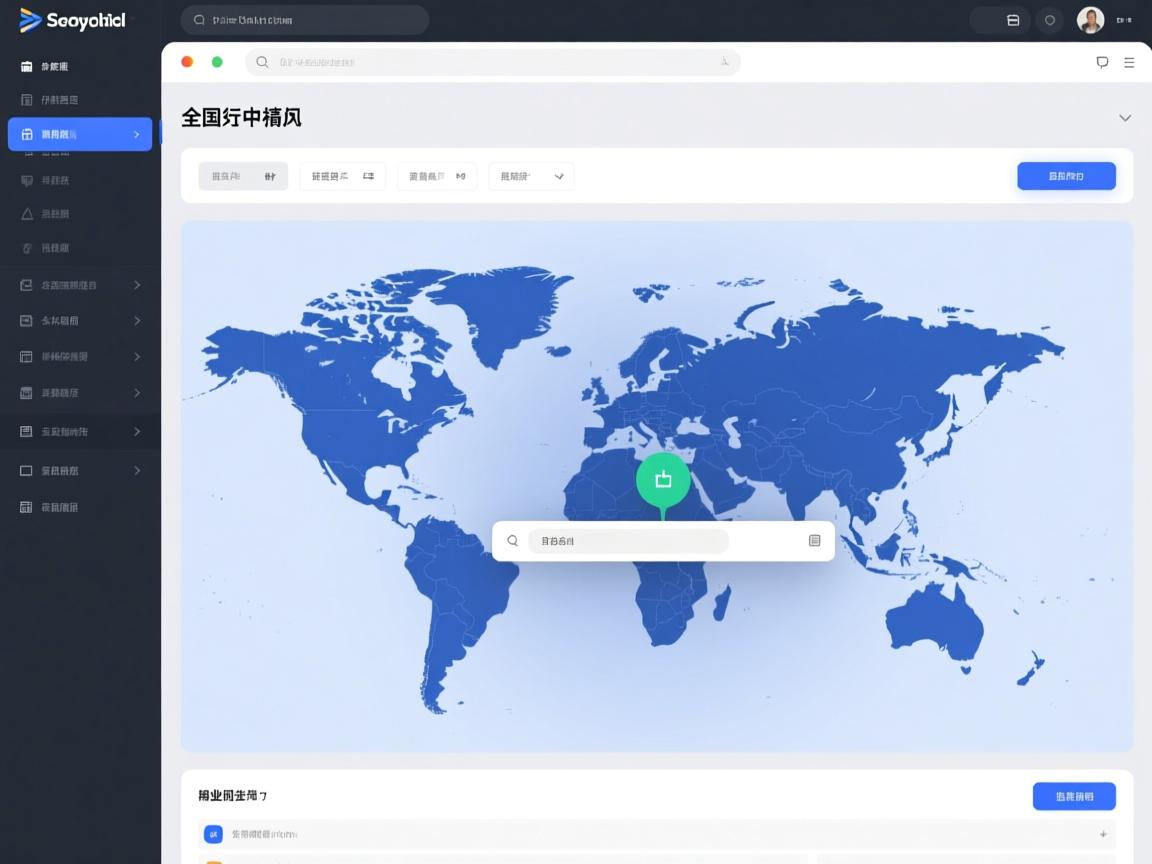This screenshot has width=1152, height=864.
Task: Open the tag icon entry in the sidebar
Action: point(26,247)
